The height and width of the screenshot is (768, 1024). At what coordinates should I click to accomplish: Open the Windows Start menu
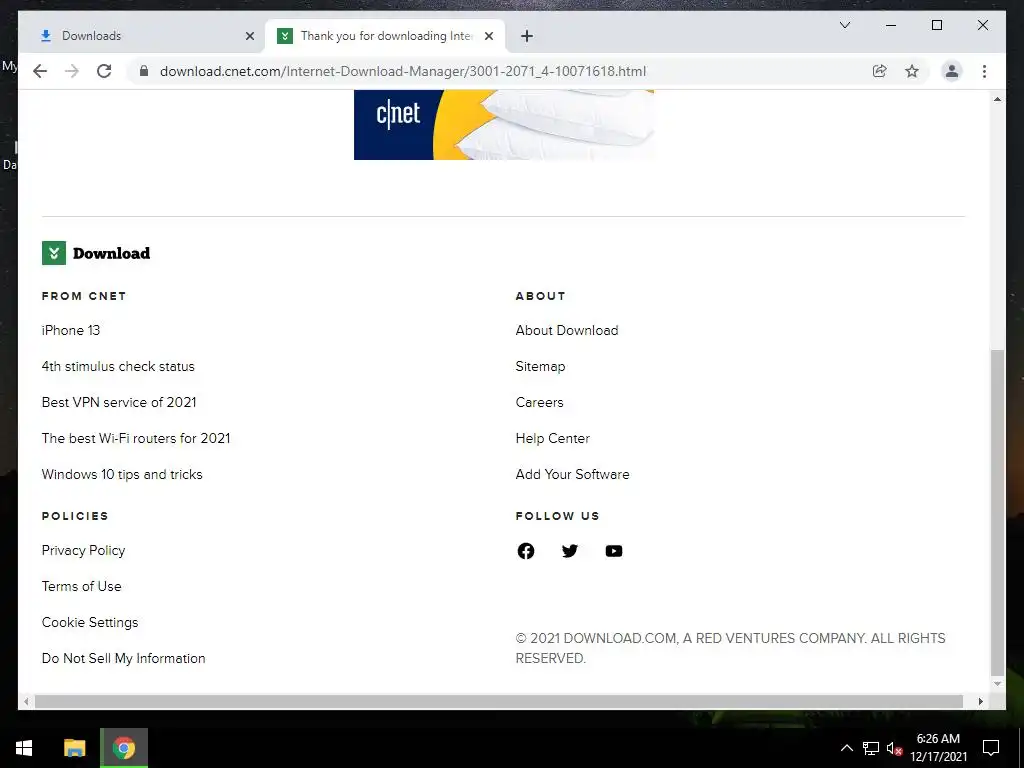click(x=24, y=748)
